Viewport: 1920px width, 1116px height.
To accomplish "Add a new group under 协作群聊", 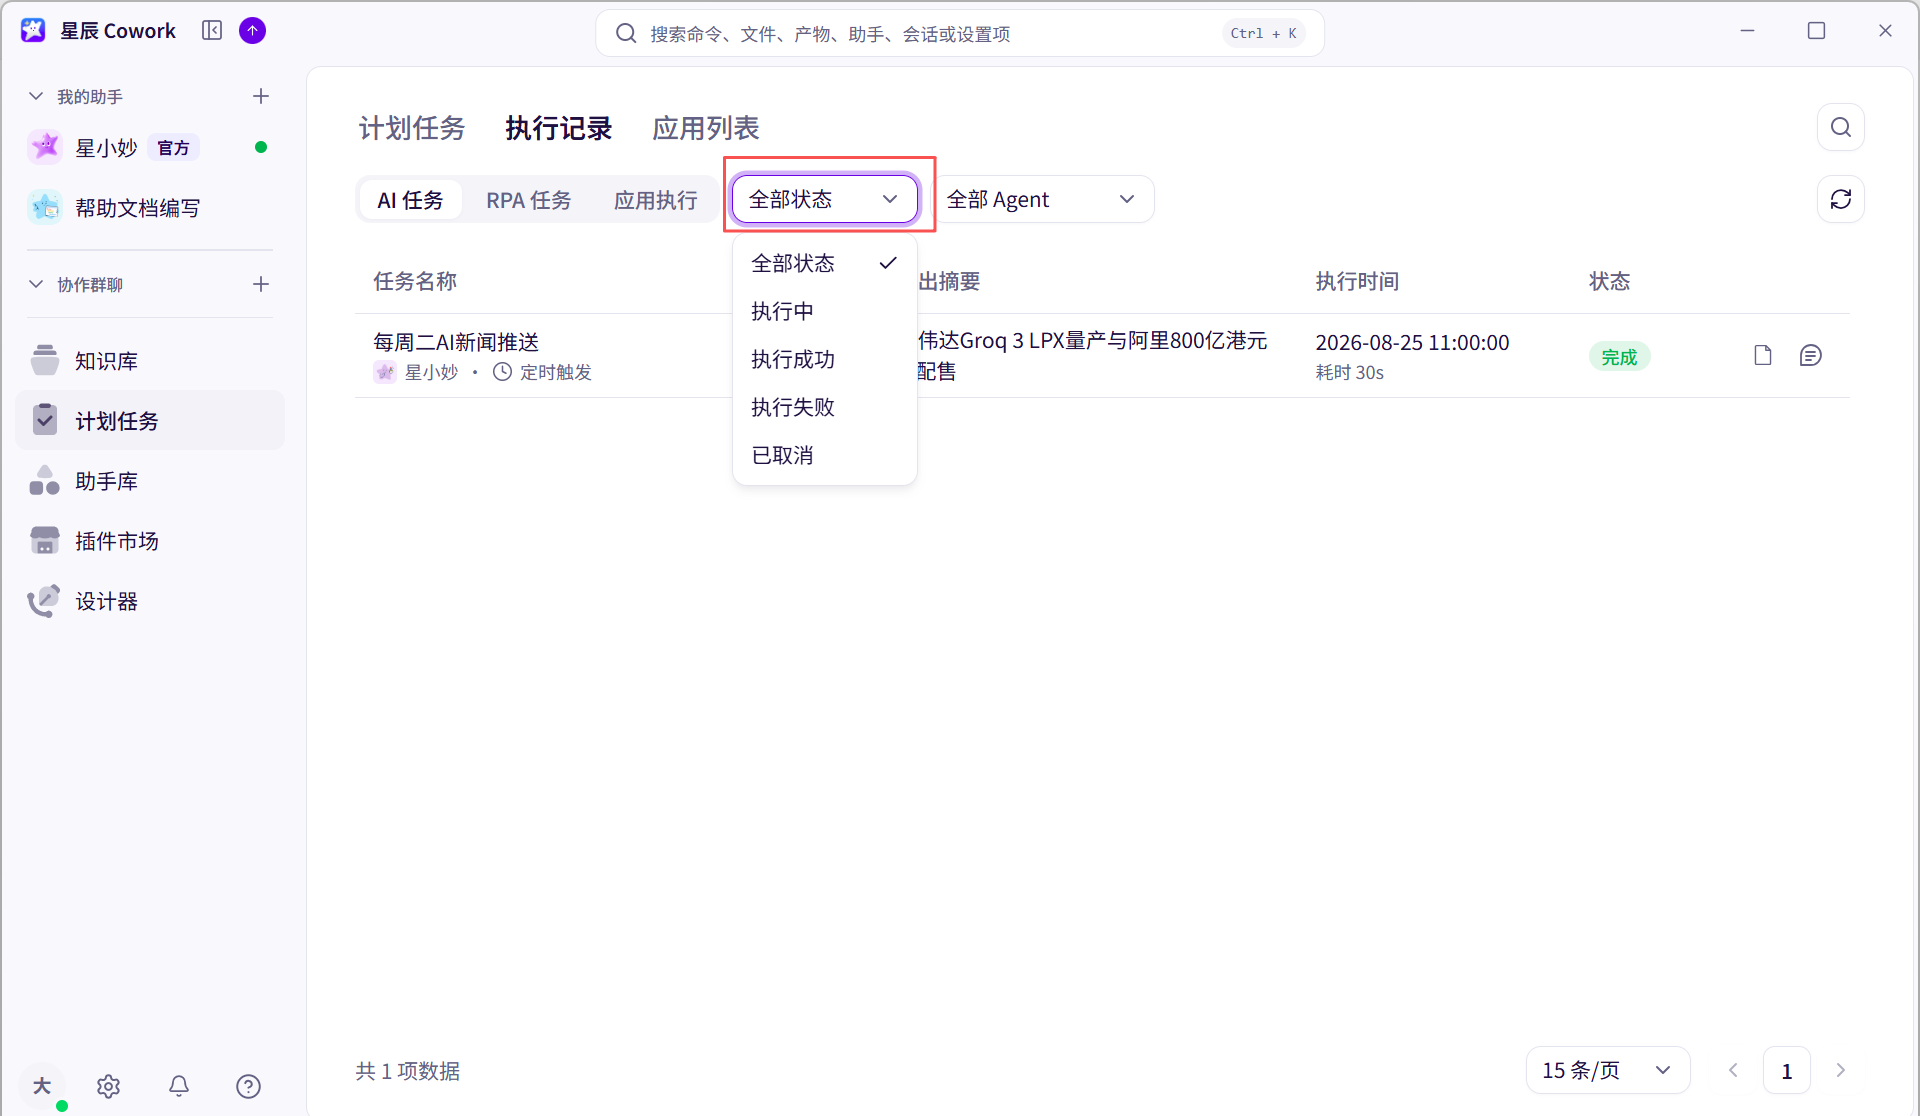I will pos(261,284).
